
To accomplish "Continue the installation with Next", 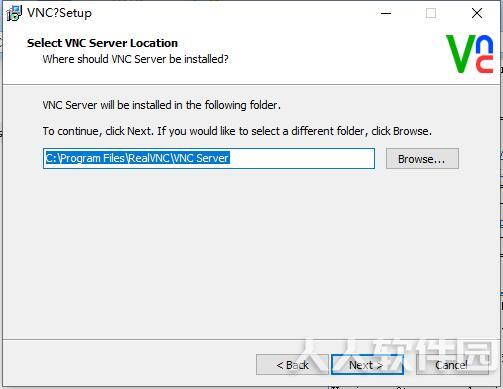I will click(x=367, y=365).
